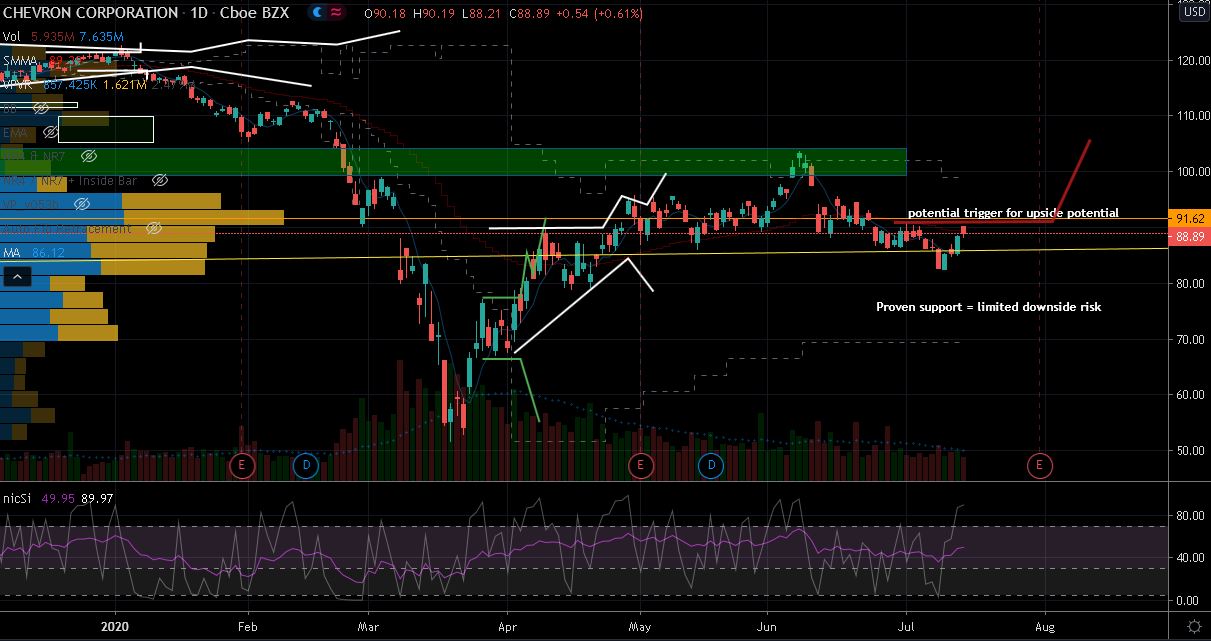Show the Auto Fib Retracement indicator
The height and width of the screenshot is (641, 1211).
tap(153, 229)
